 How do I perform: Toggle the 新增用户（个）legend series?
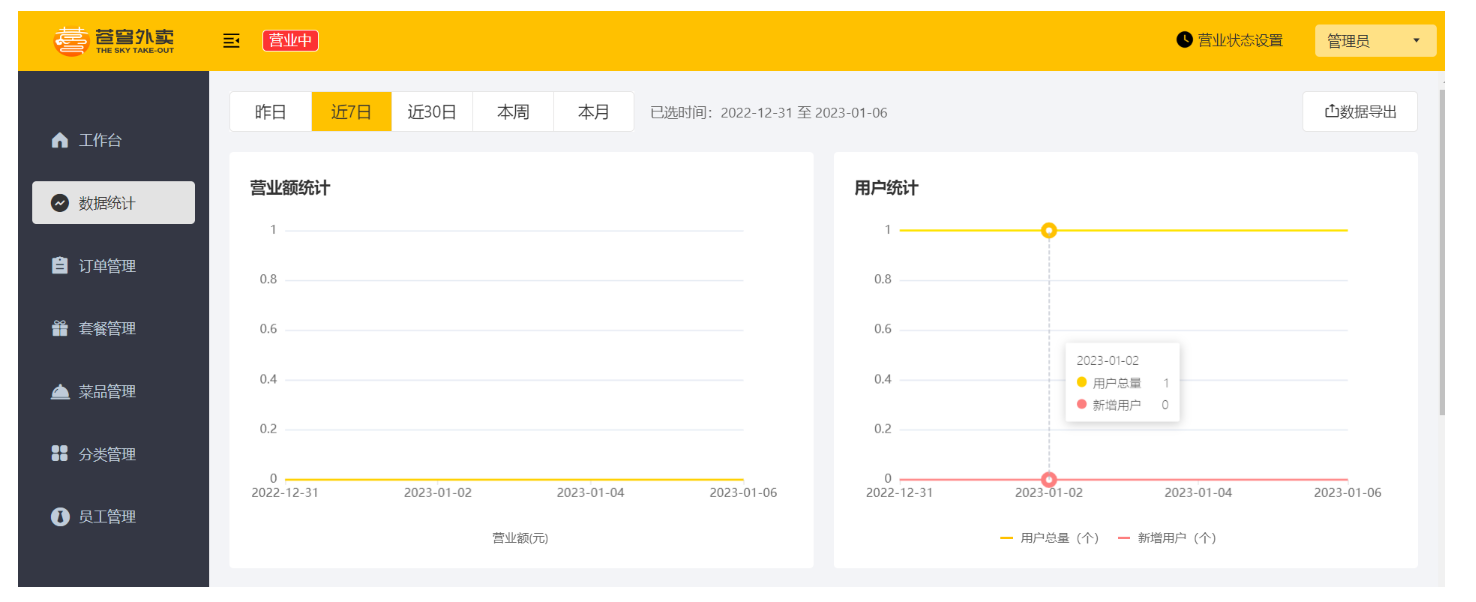click(1167, 538)
